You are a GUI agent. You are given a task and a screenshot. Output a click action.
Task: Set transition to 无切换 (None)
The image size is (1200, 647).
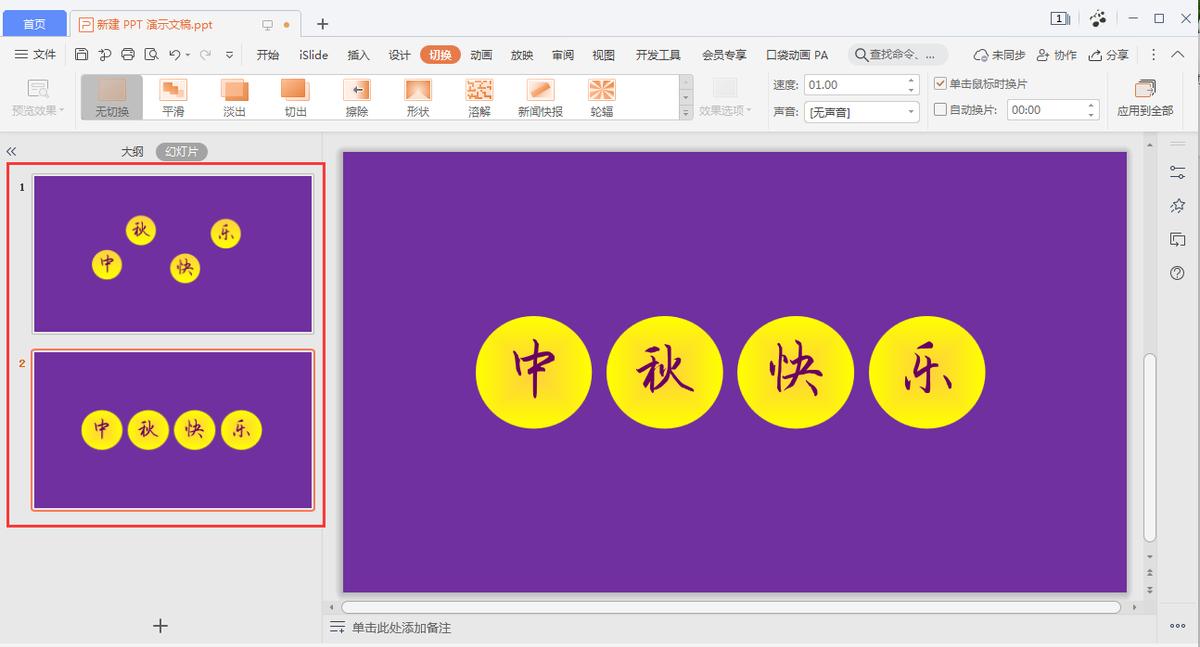click(x=112, y=97)
